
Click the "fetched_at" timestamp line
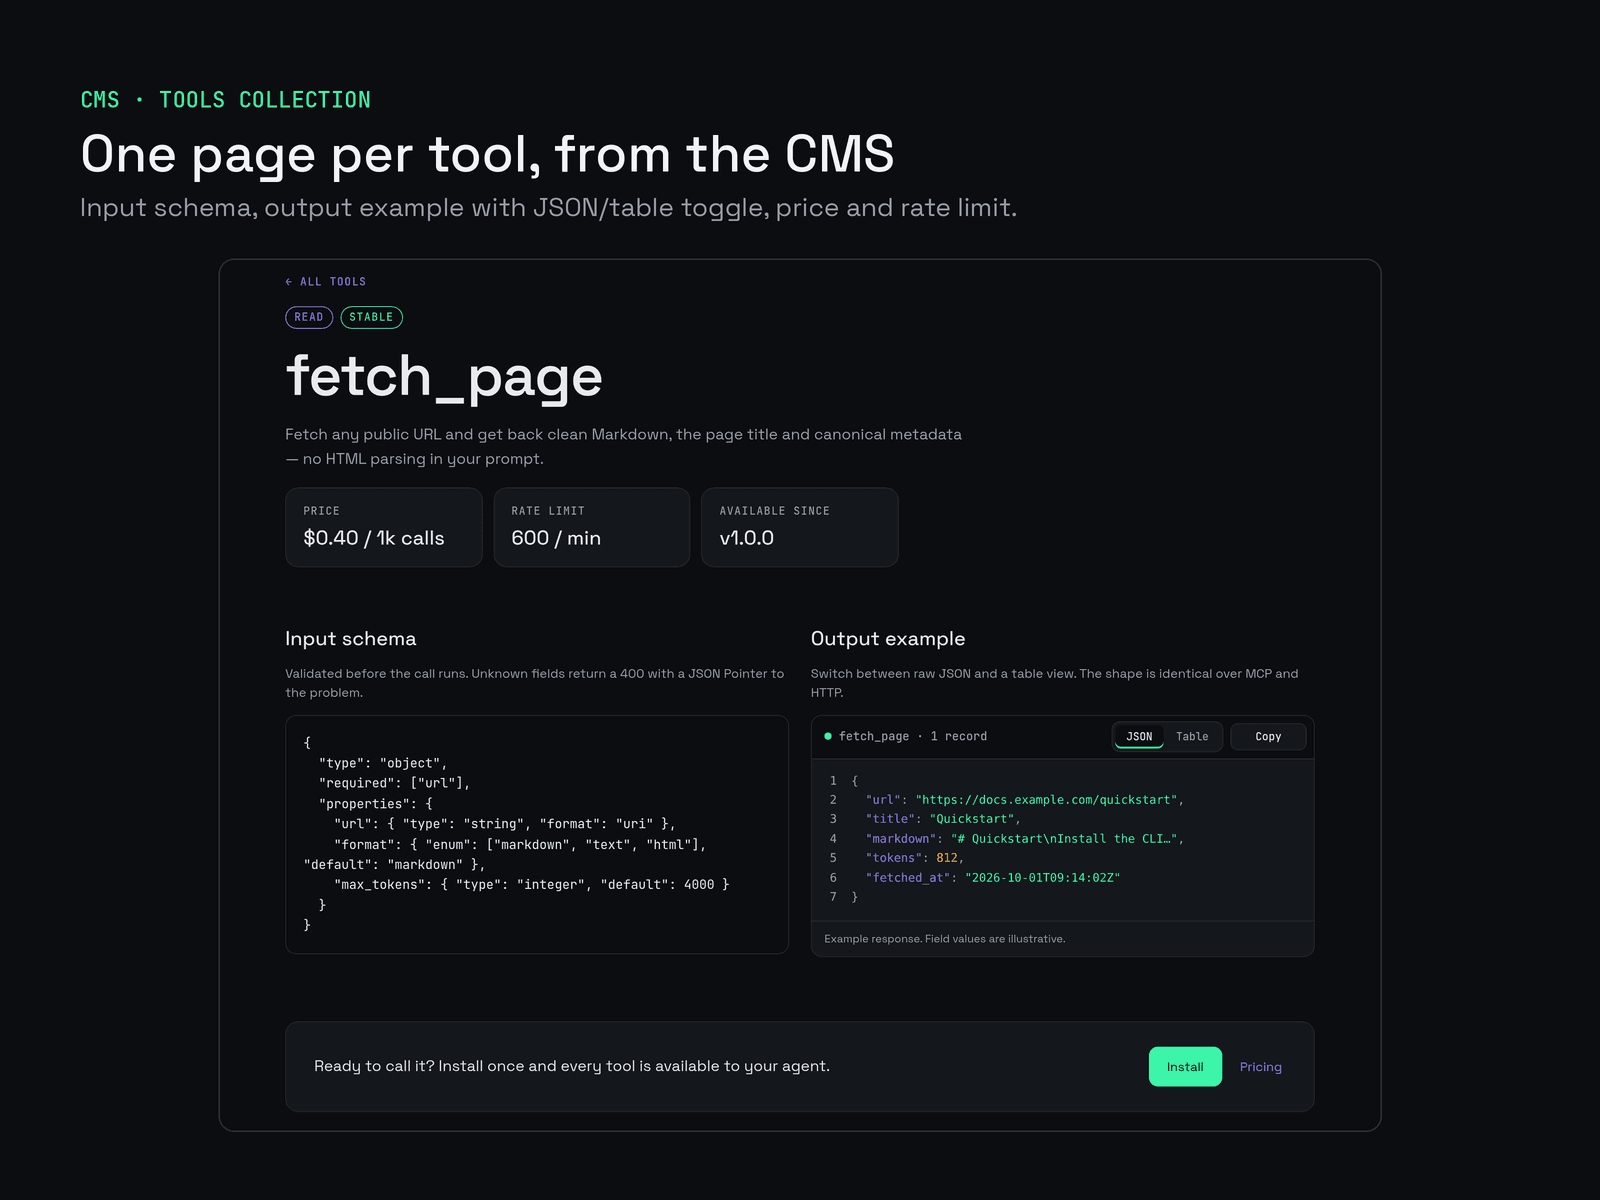(x=993, y=878)
